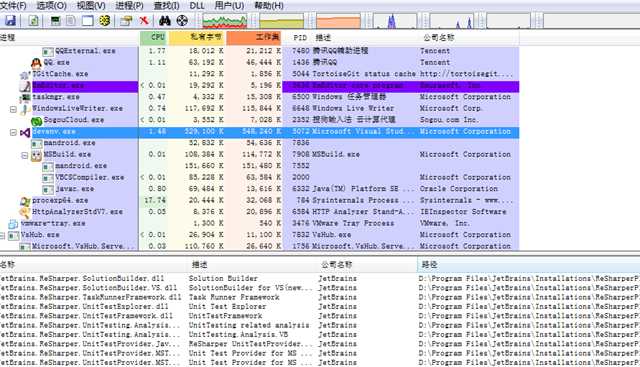This screenshot has width=640, height=367.
Task: Click the Visual Studio icon beside devenv.exe
Action: point(25,133)
